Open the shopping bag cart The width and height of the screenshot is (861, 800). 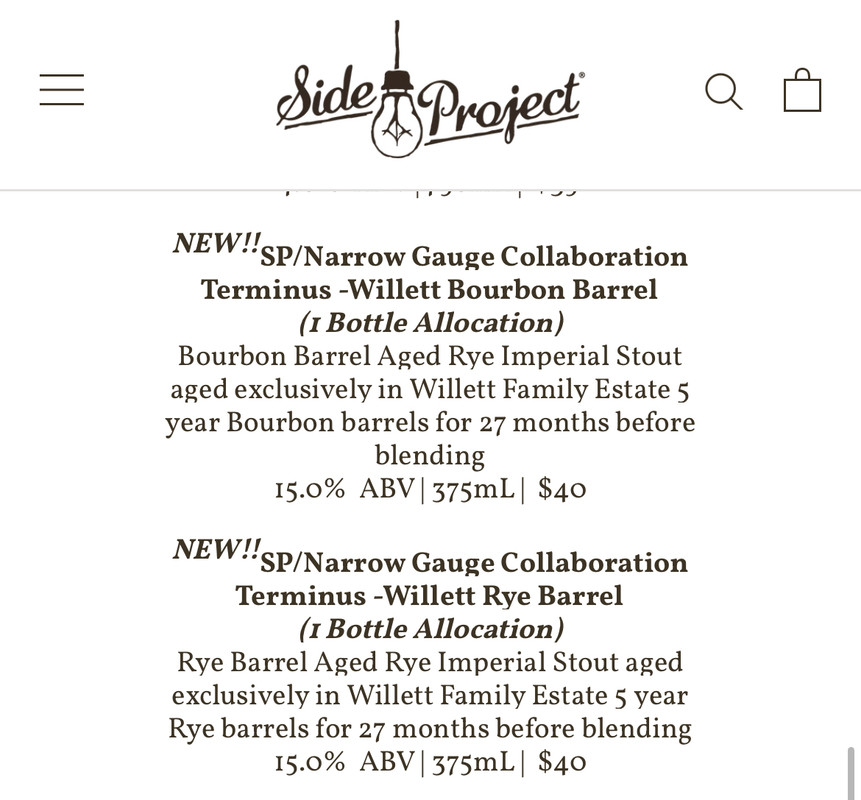click(802, 90)
